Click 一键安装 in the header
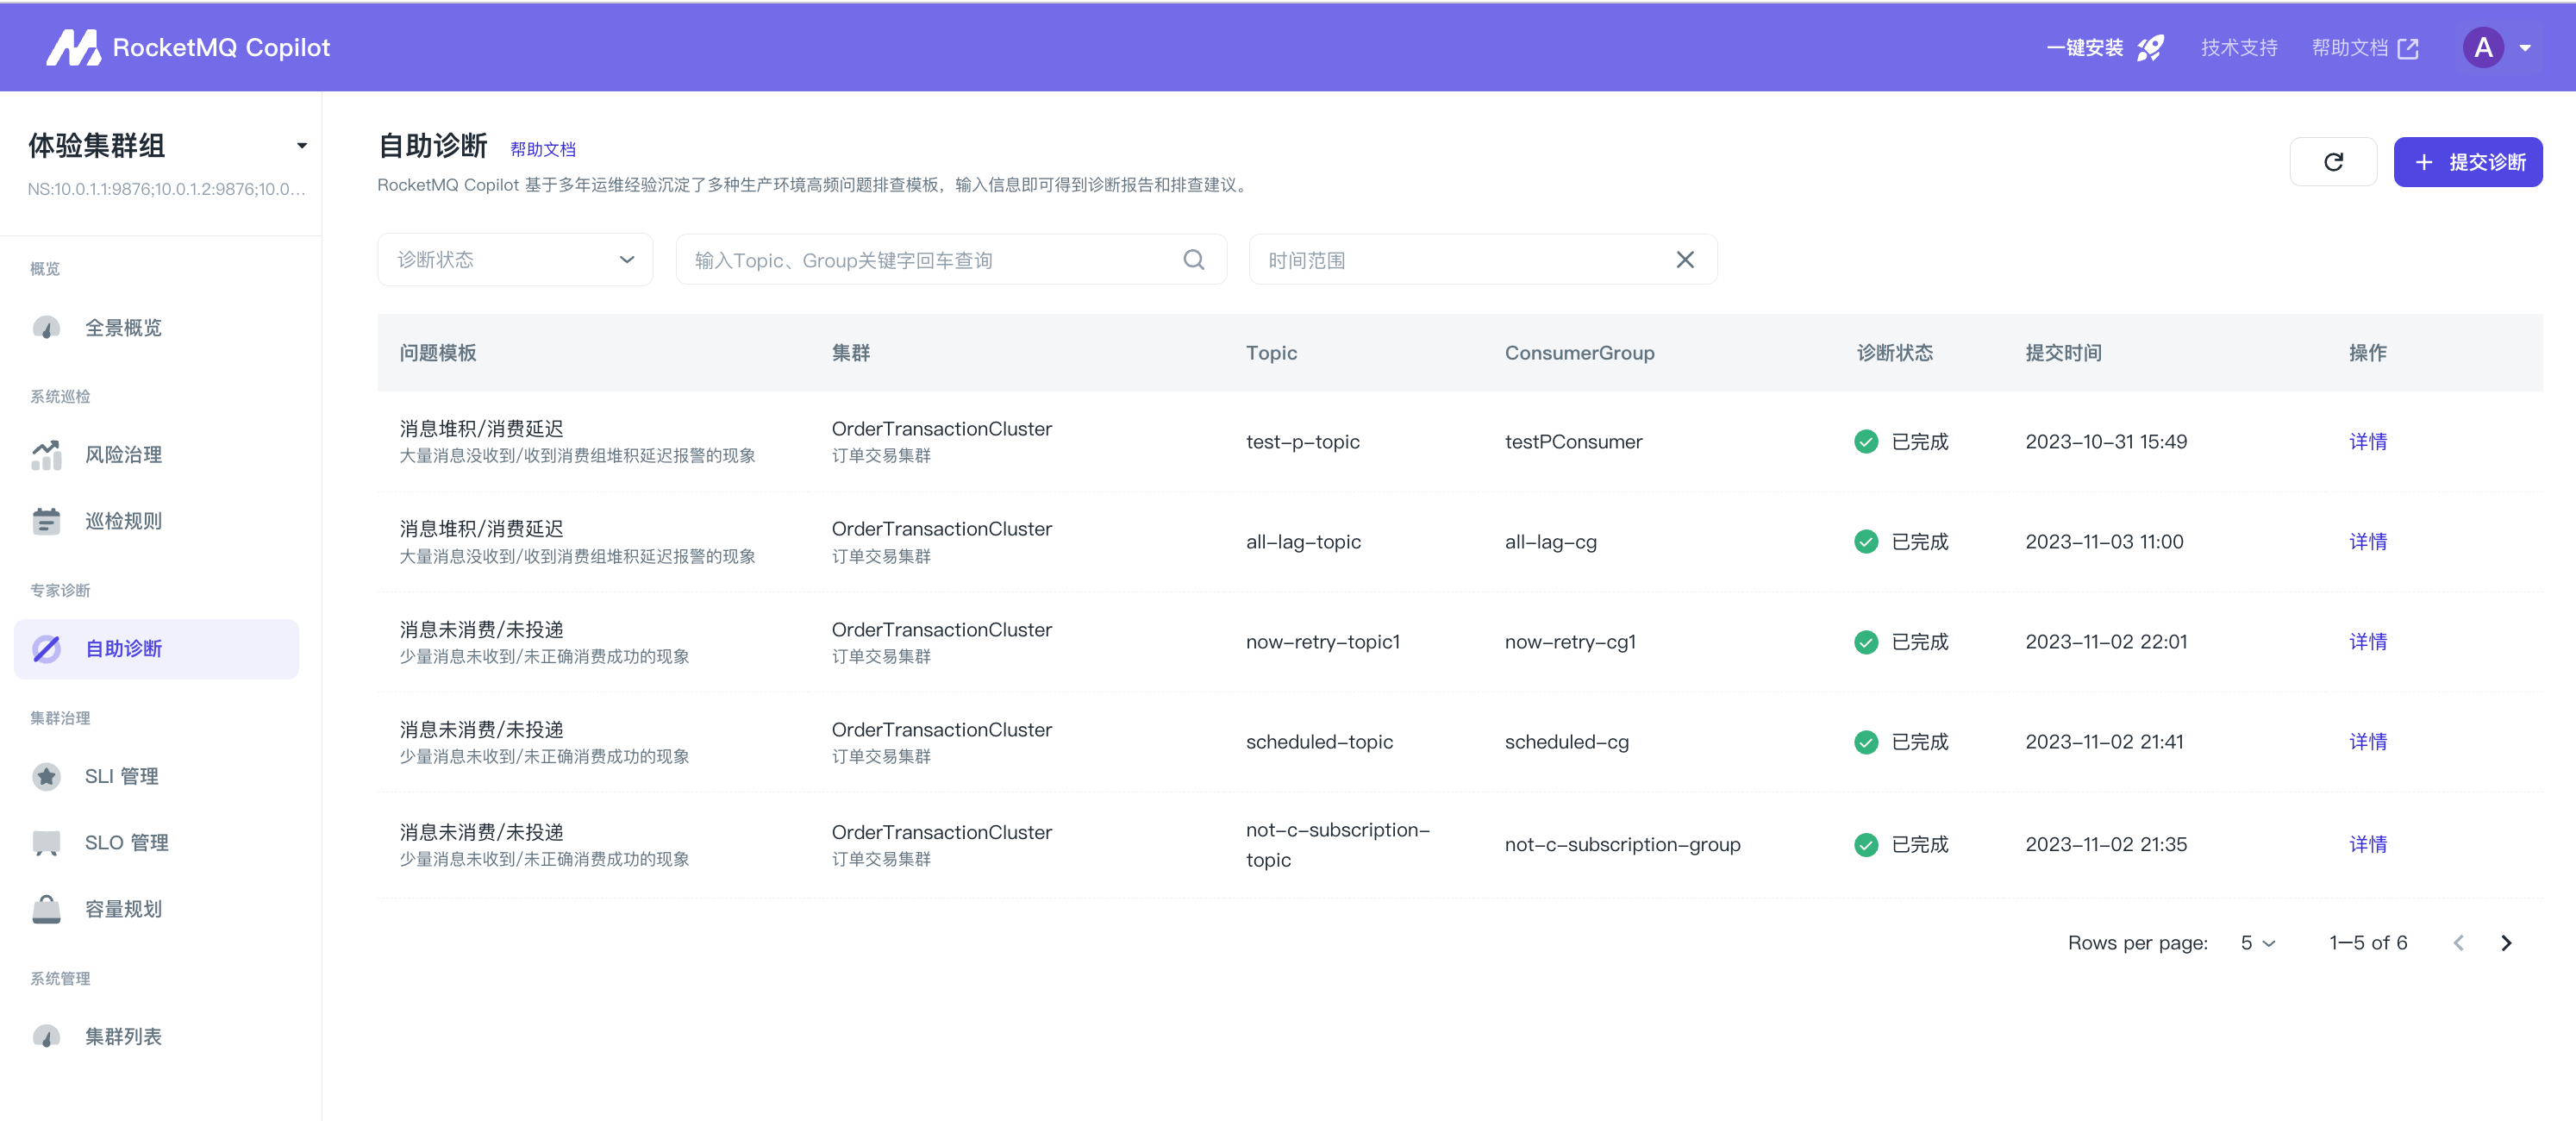 click(2085, 48)
